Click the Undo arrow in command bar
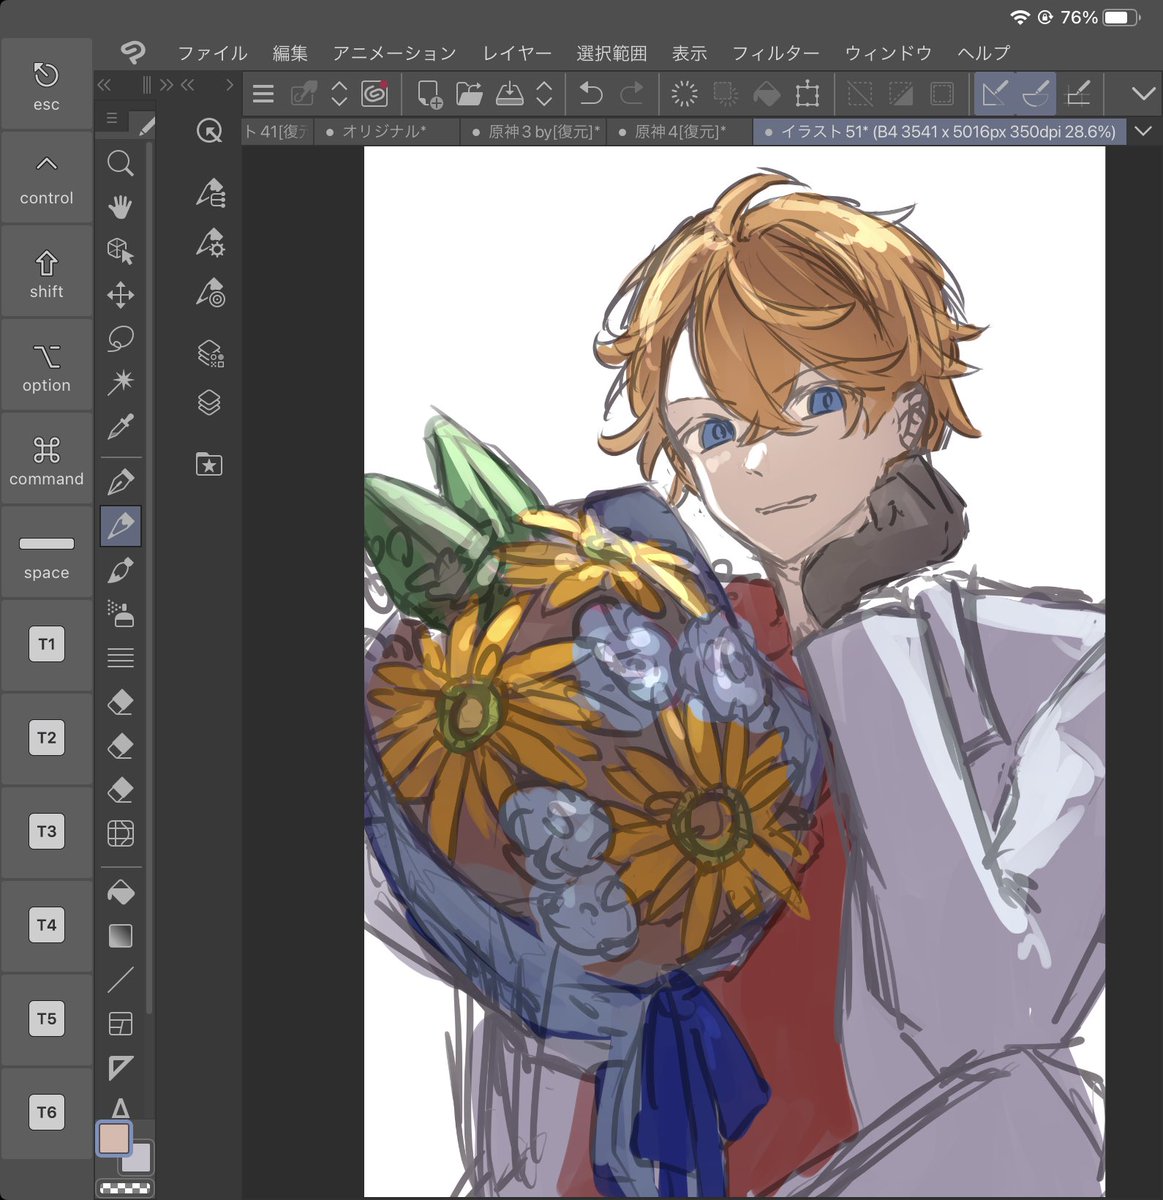 click(590, 95)
